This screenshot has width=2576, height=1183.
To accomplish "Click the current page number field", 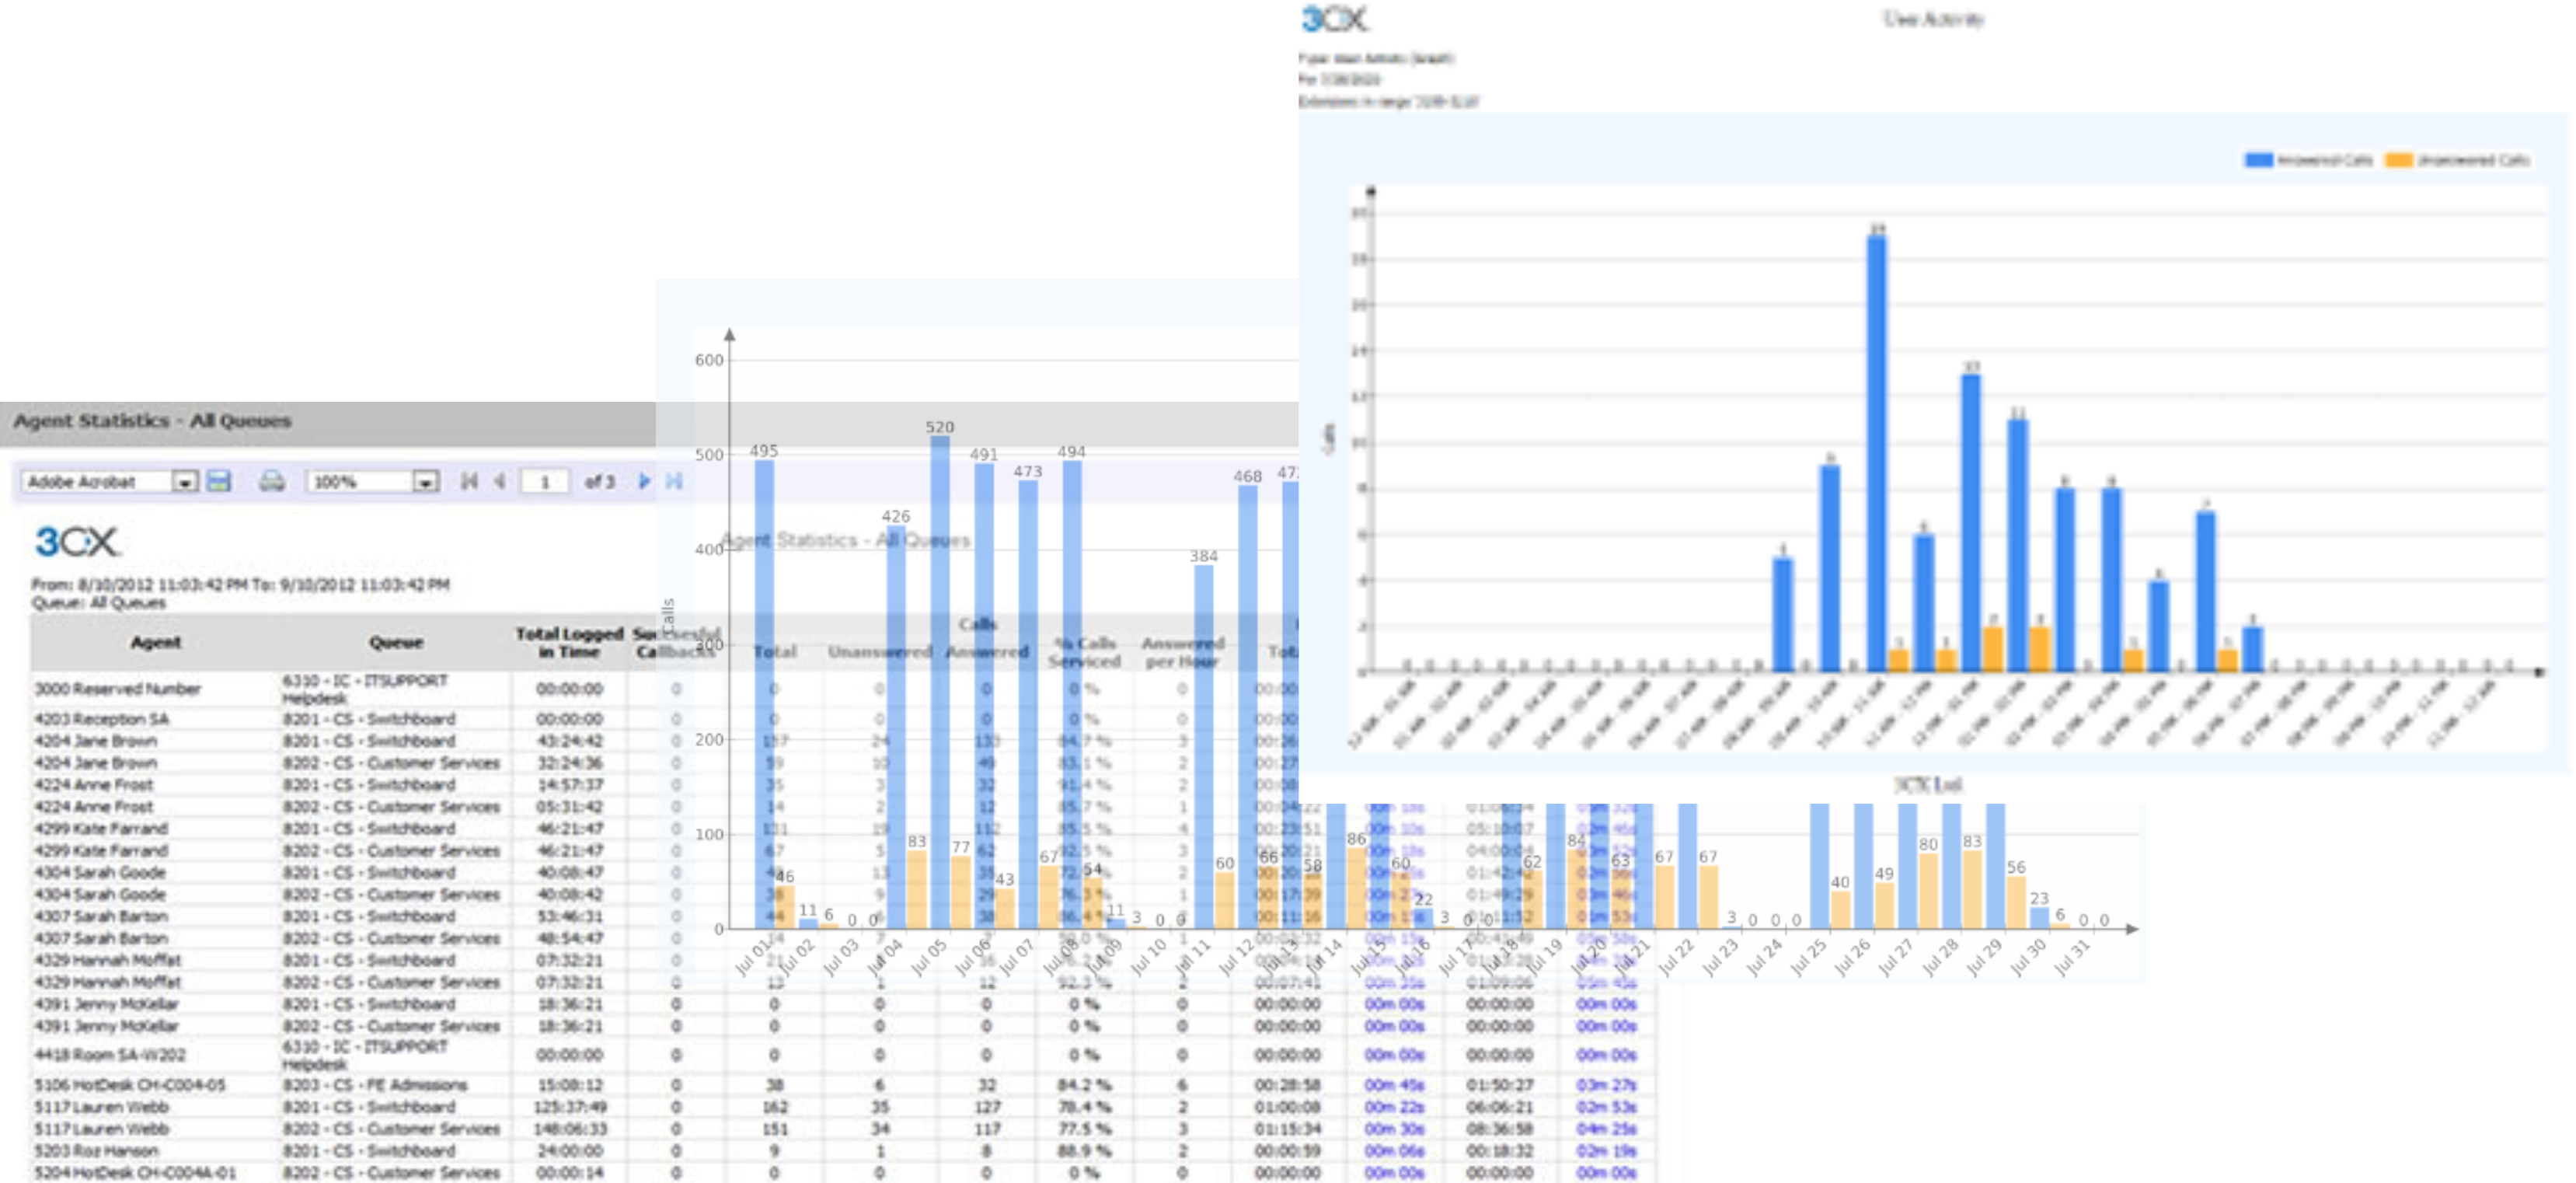I will (x=545, y=481).
